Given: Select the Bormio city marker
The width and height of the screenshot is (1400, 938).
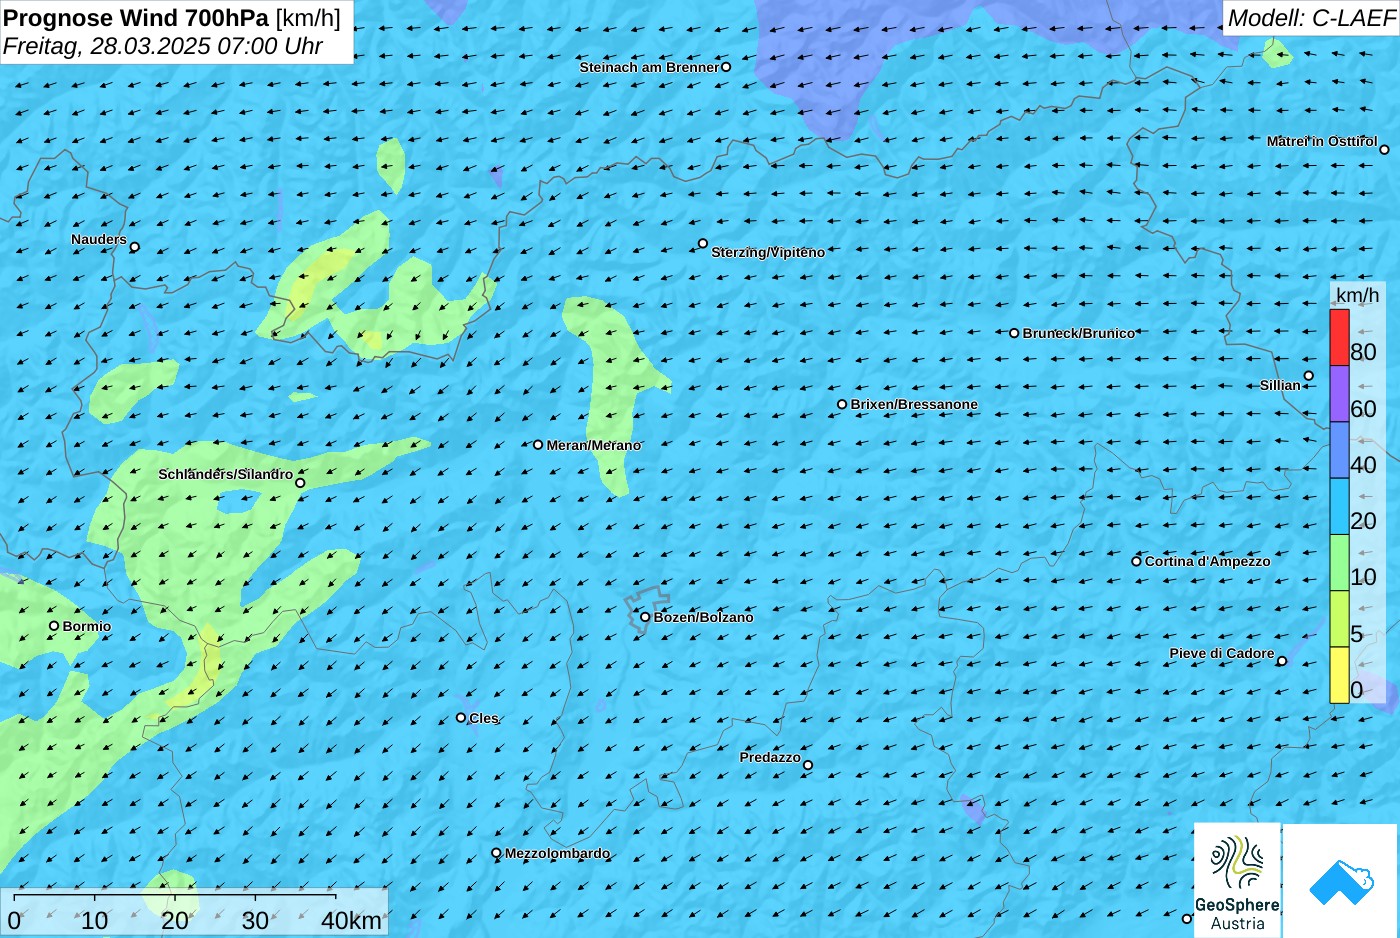Looking at the screenshot, I should coord(54,626).
